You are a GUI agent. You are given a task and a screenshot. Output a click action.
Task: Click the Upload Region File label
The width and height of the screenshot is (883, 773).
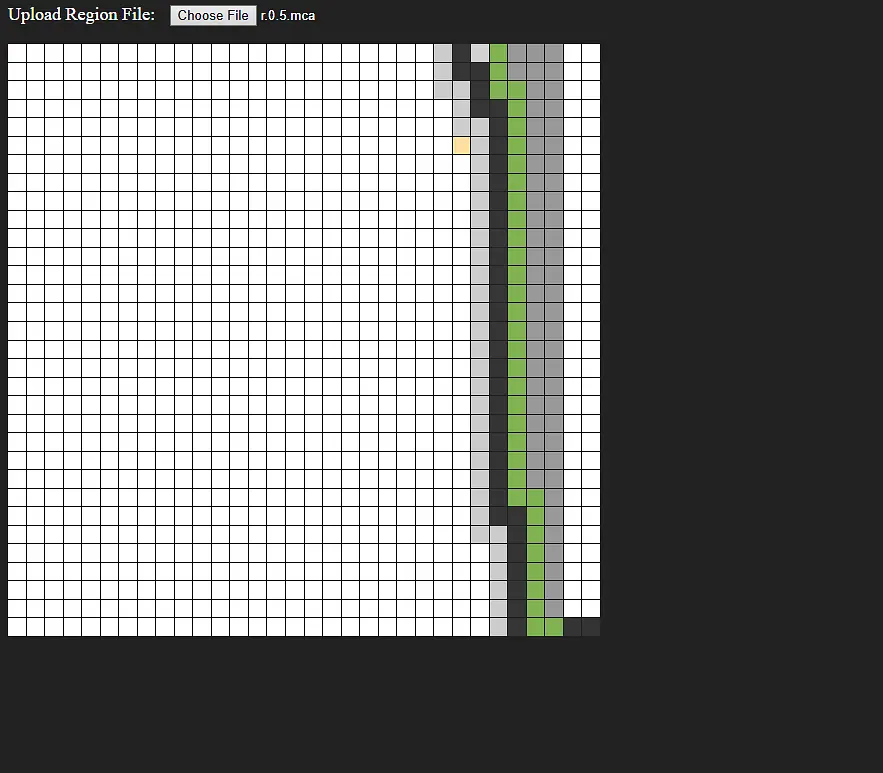coord(80,15)
